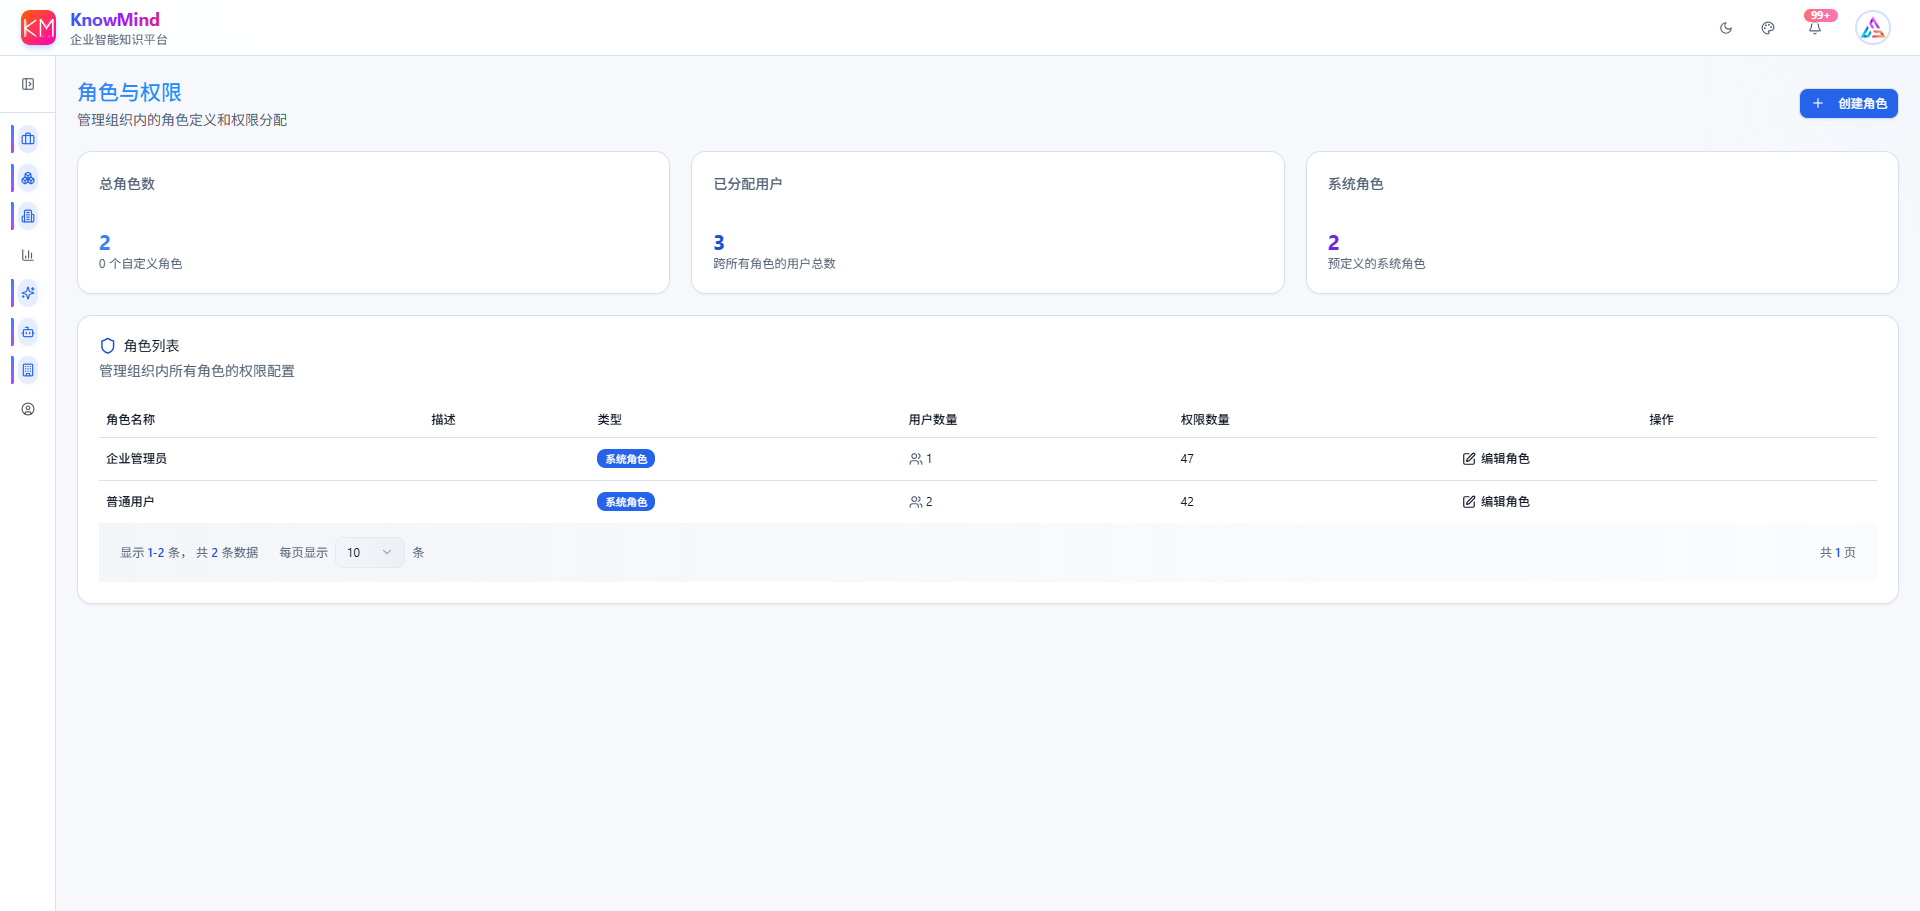The image size is (1920, 911).
Task: Toggle dark mode with the moon icon
Action: (1726, 28)
